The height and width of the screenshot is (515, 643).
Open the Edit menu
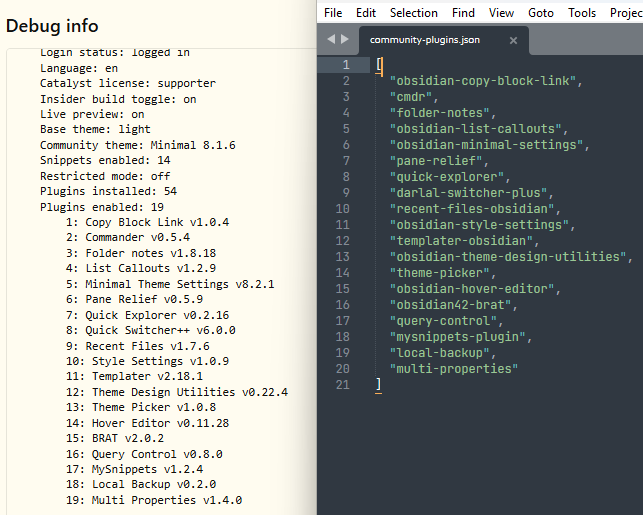pyautogui.click(x=366, y=13)
